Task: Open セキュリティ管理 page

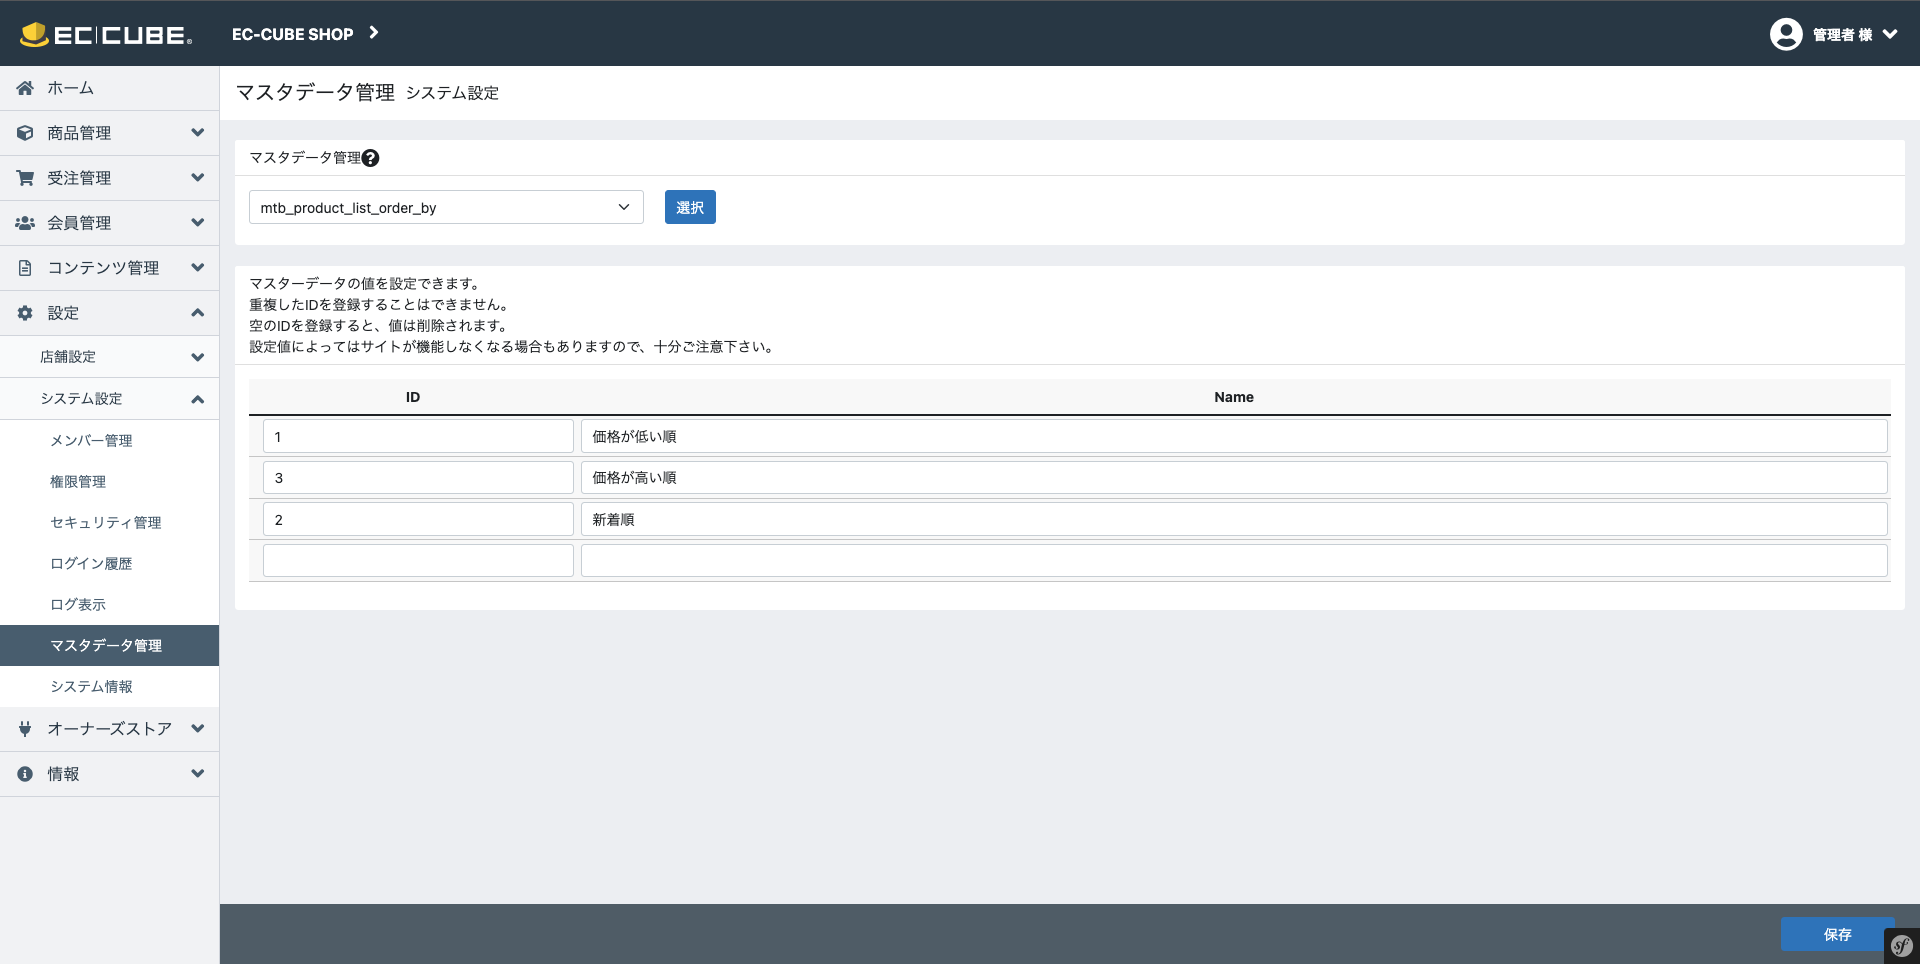Action: [x=106, y=522]
